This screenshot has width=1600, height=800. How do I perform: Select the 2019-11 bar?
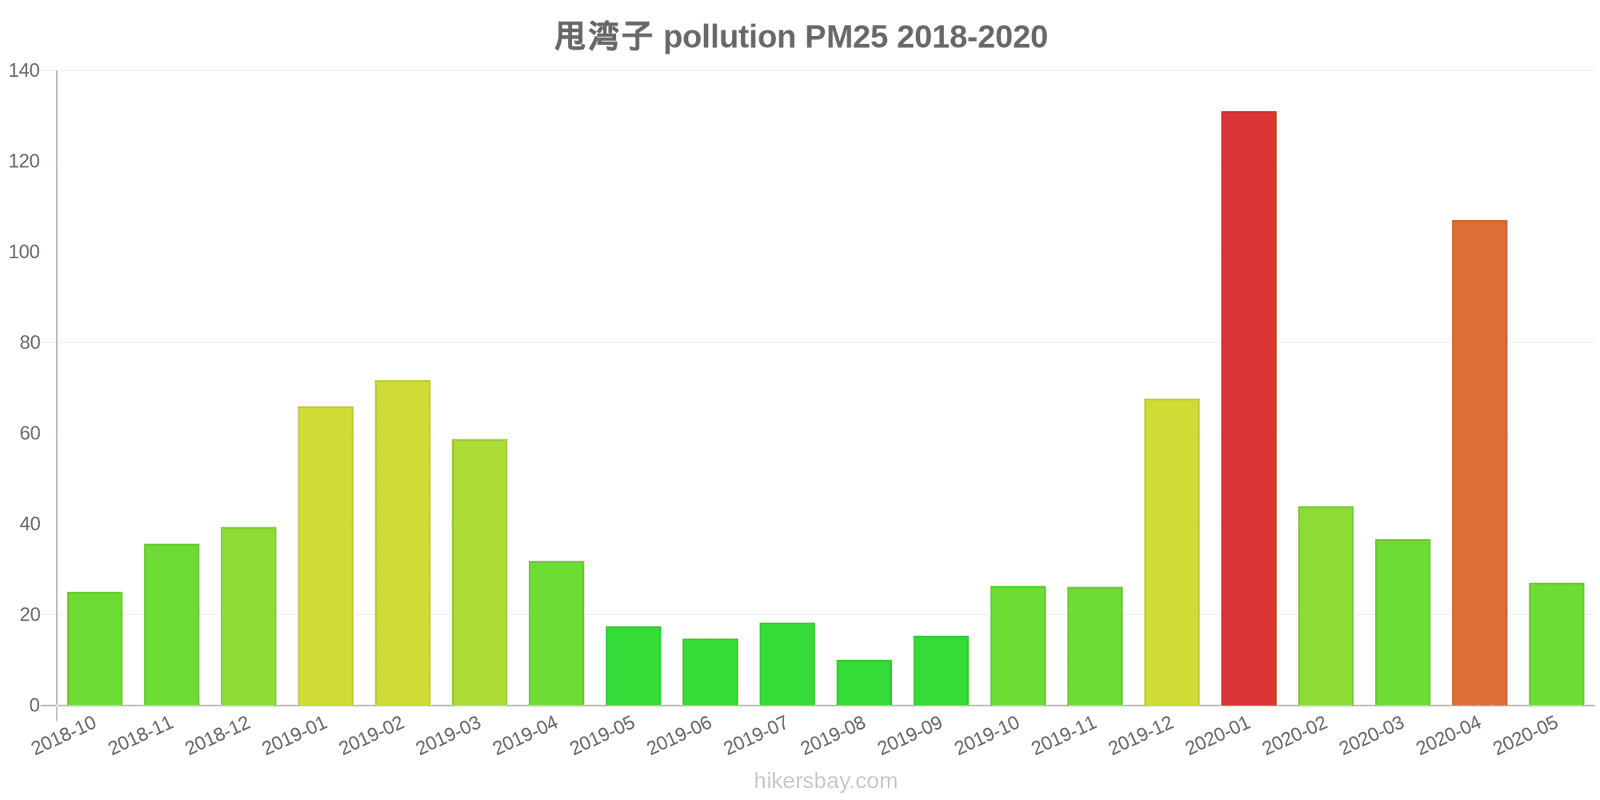1094,646
